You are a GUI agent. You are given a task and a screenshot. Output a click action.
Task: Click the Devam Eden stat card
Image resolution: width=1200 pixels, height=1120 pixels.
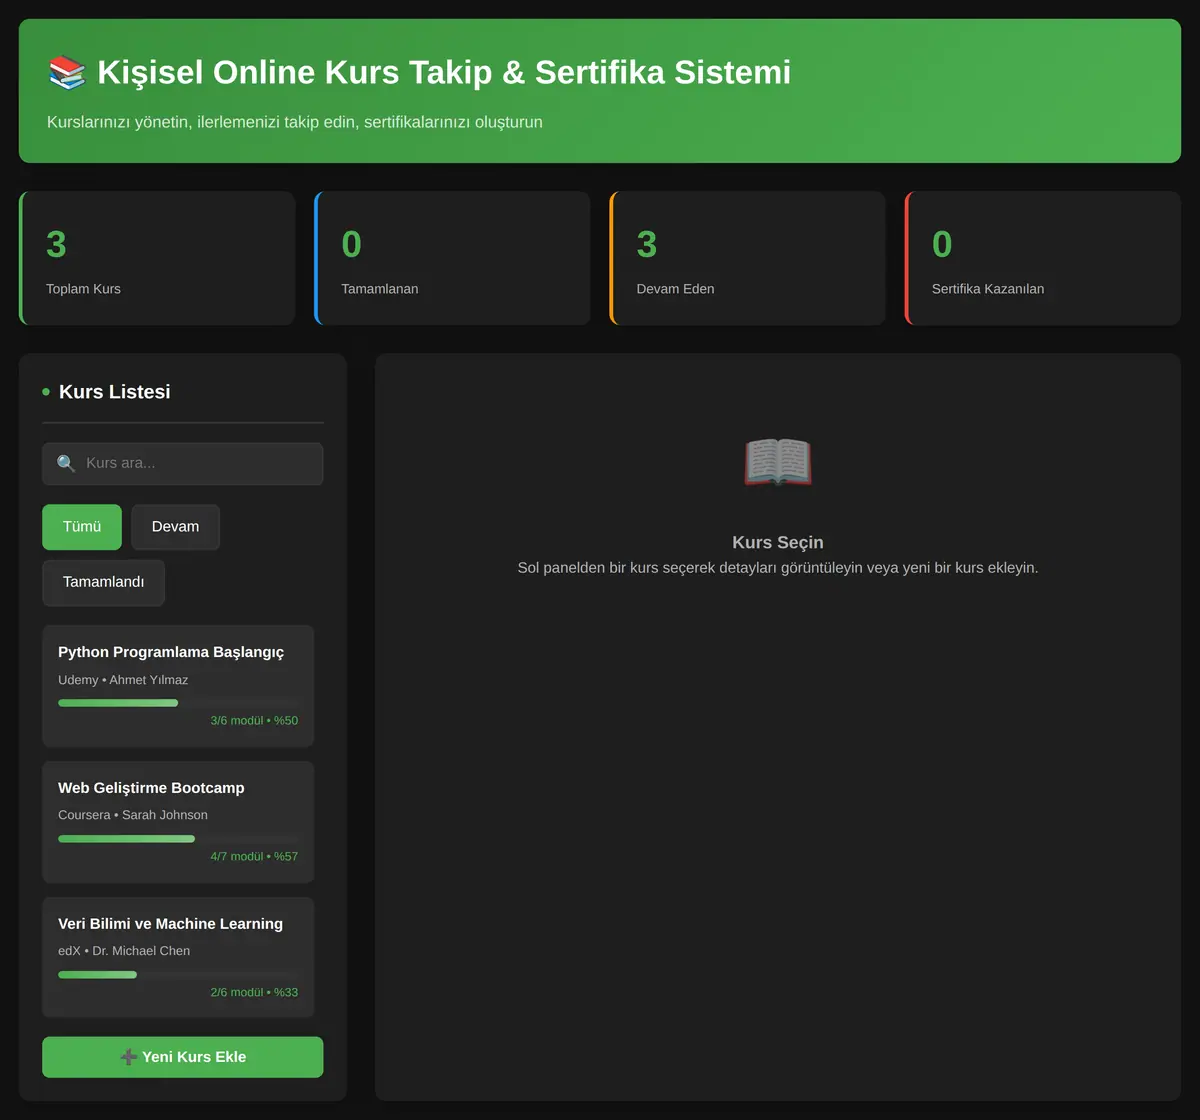pos(747,258)
